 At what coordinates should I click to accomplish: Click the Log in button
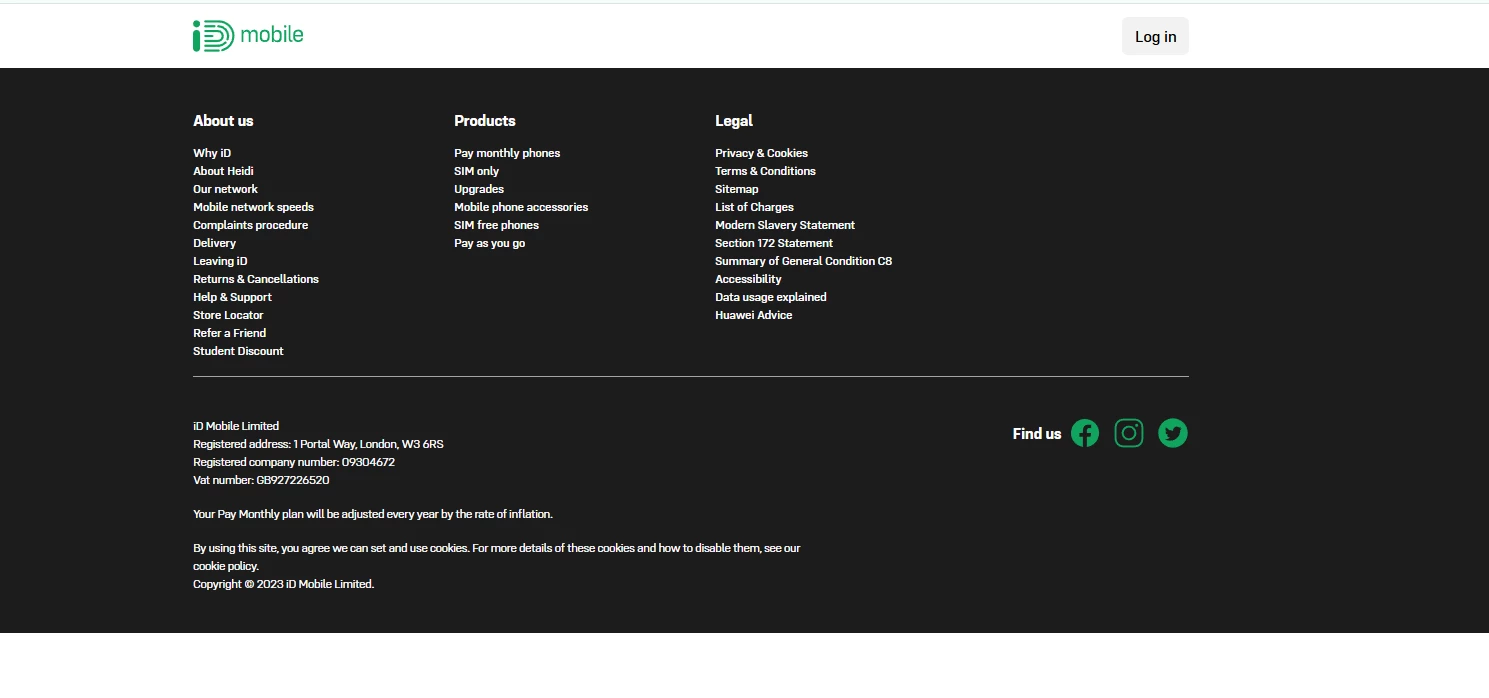pyautogui.click(x=1155, y=36)
